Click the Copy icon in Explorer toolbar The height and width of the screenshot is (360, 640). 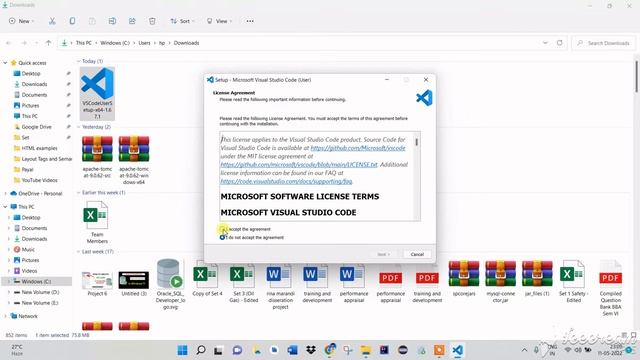72,21
